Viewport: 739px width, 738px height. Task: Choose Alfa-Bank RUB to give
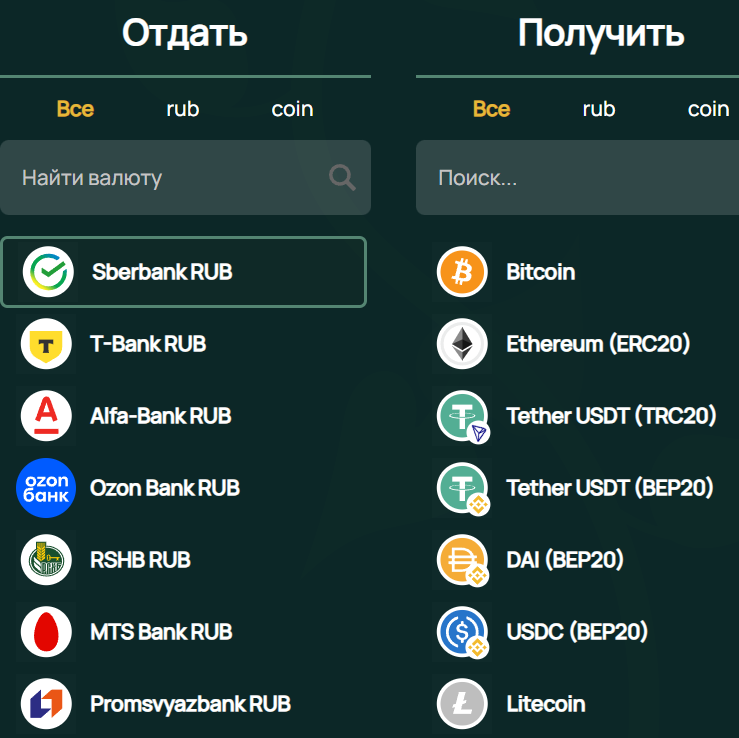[x=184, y=416]
